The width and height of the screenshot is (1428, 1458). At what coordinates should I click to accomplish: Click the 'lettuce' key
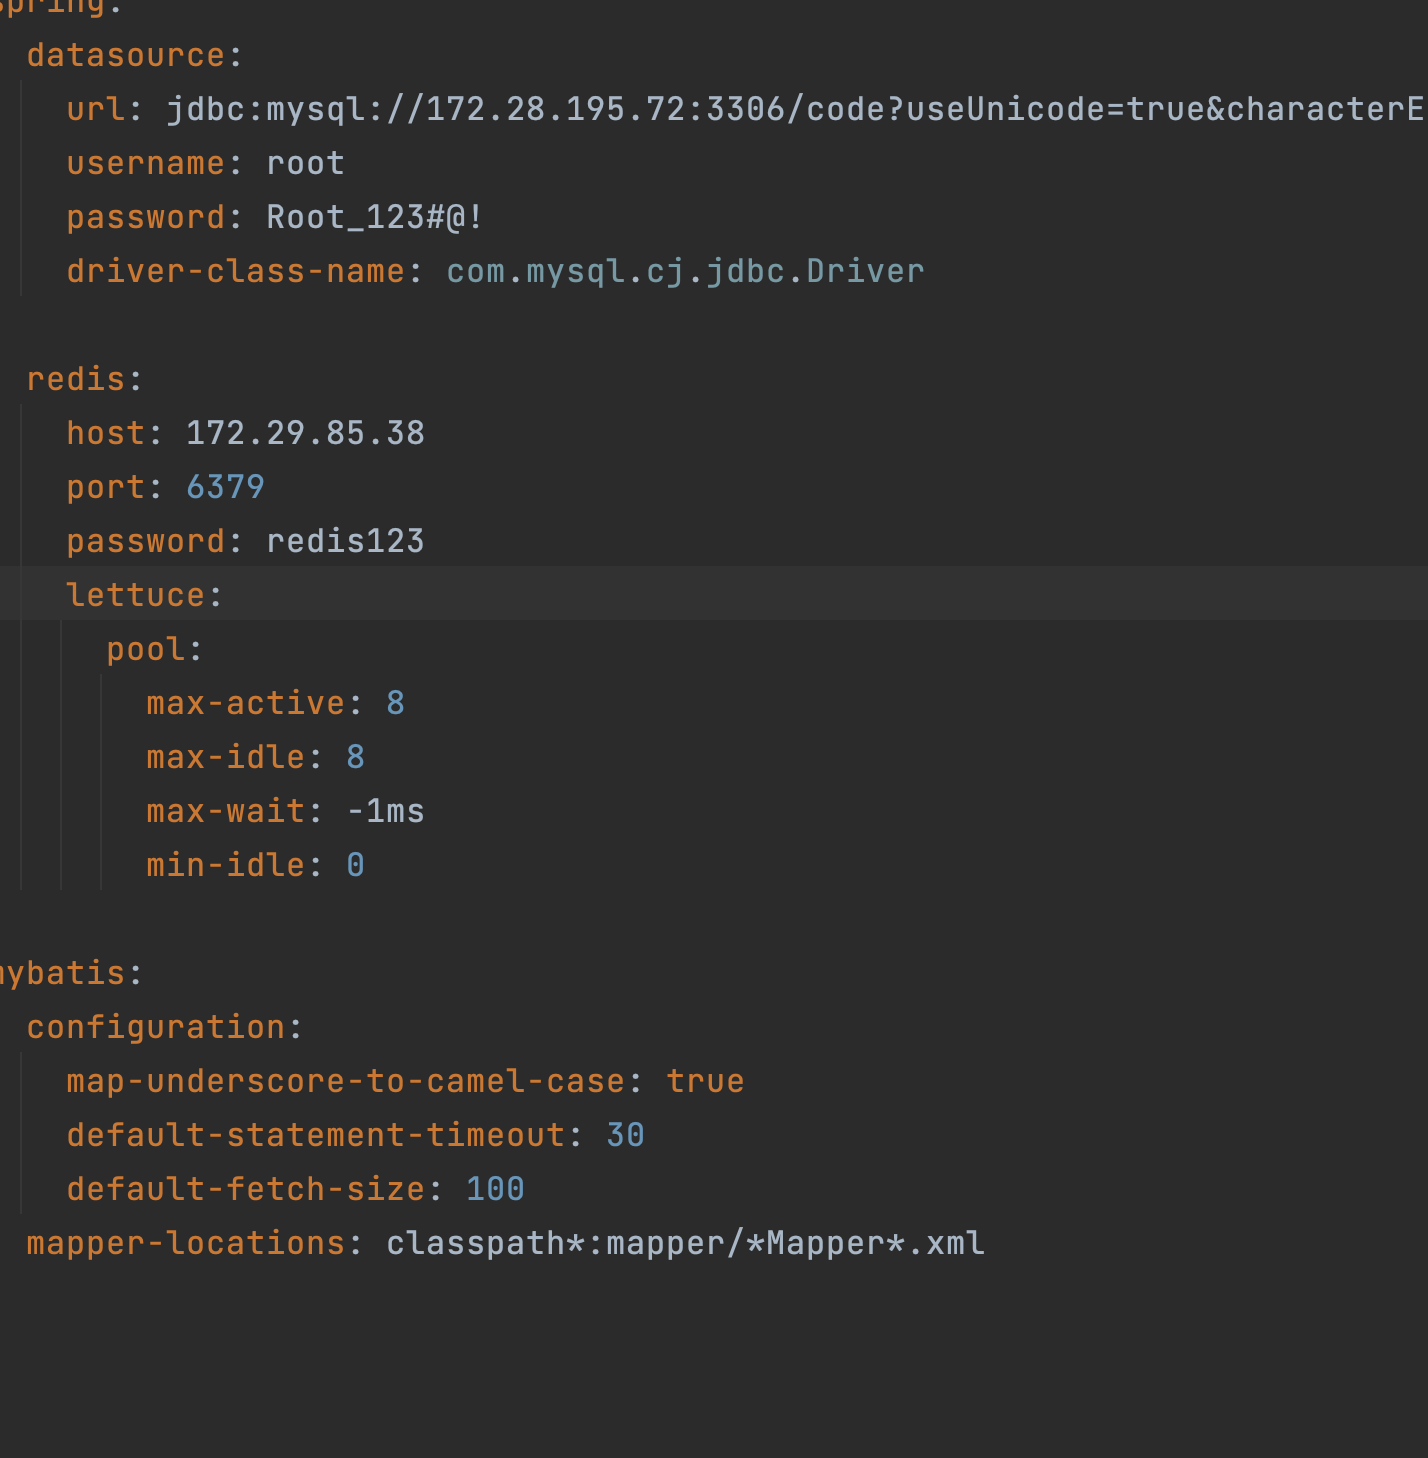pos(136,595)
